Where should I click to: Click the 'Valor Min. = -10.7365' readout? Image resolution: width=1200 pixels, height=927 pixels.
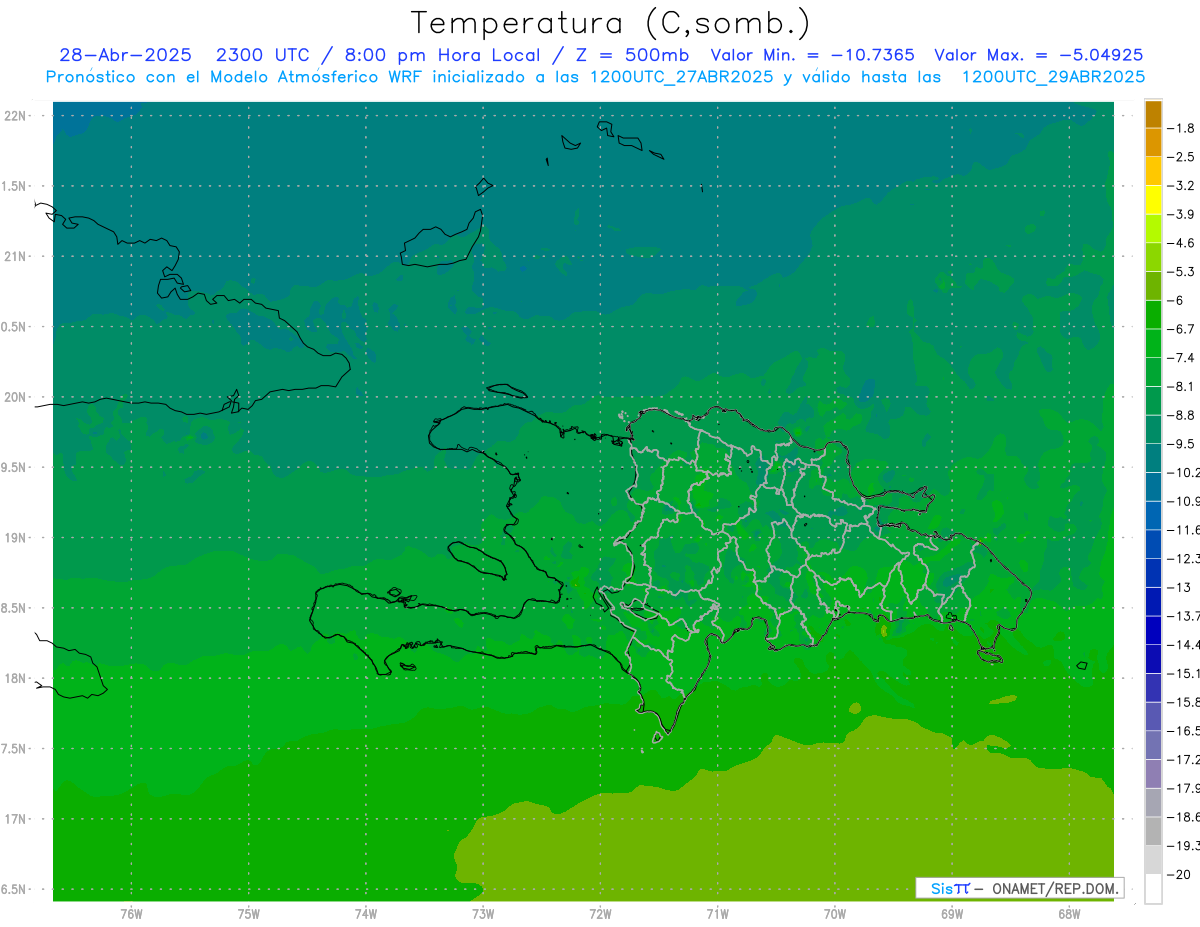812,55
